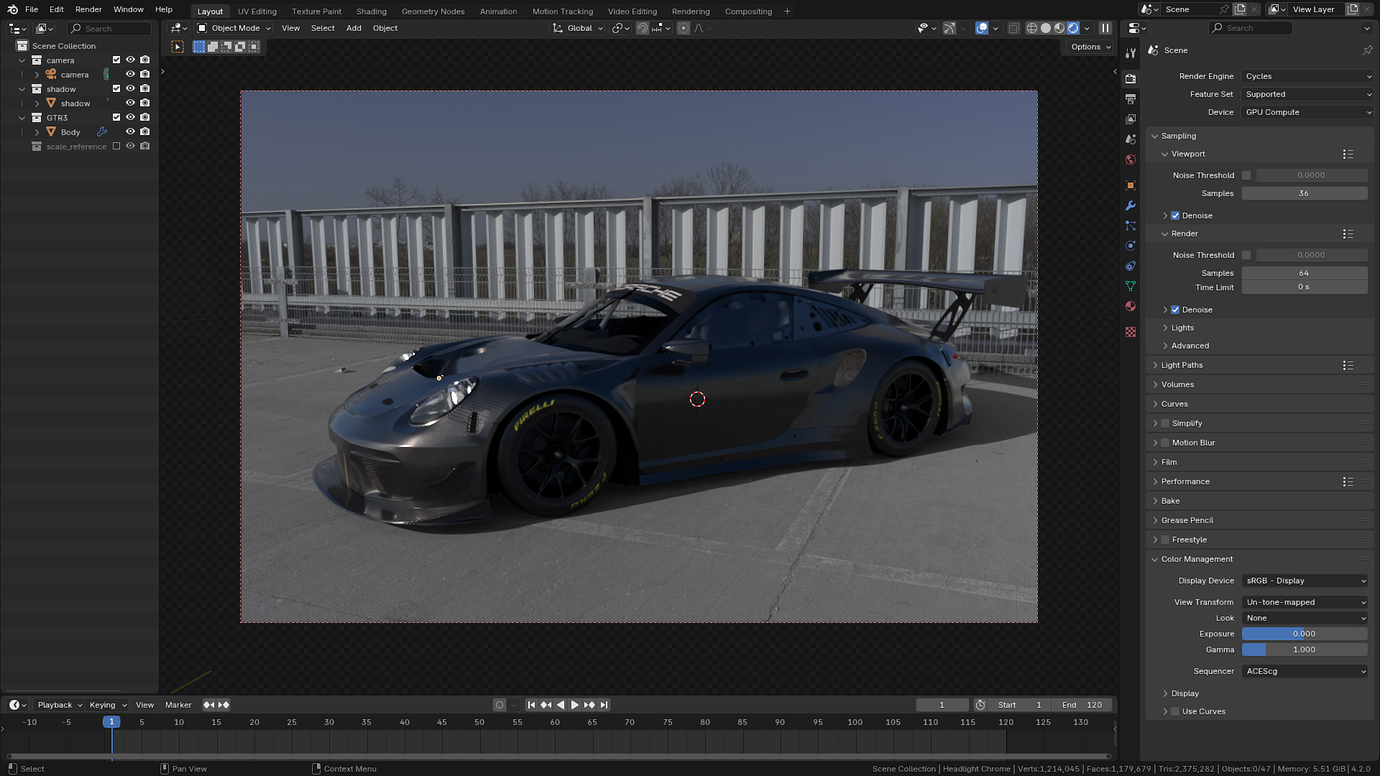Viewport: 1380px width, 776px height.
Task: Open the Object Mode dropdown
Action: point(234,28)
